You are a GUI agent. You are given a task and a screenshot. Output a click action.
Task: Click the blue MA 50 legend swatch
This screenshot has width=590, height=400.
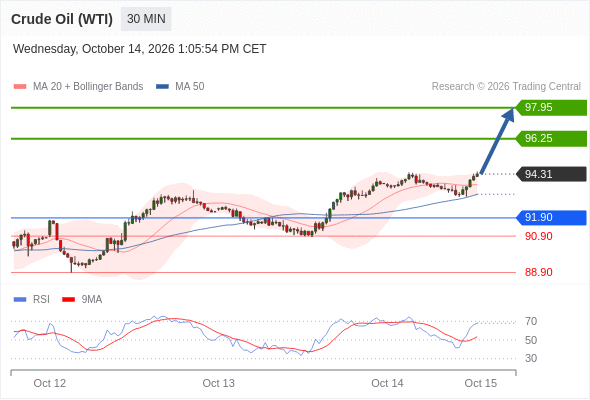point(163,87)
